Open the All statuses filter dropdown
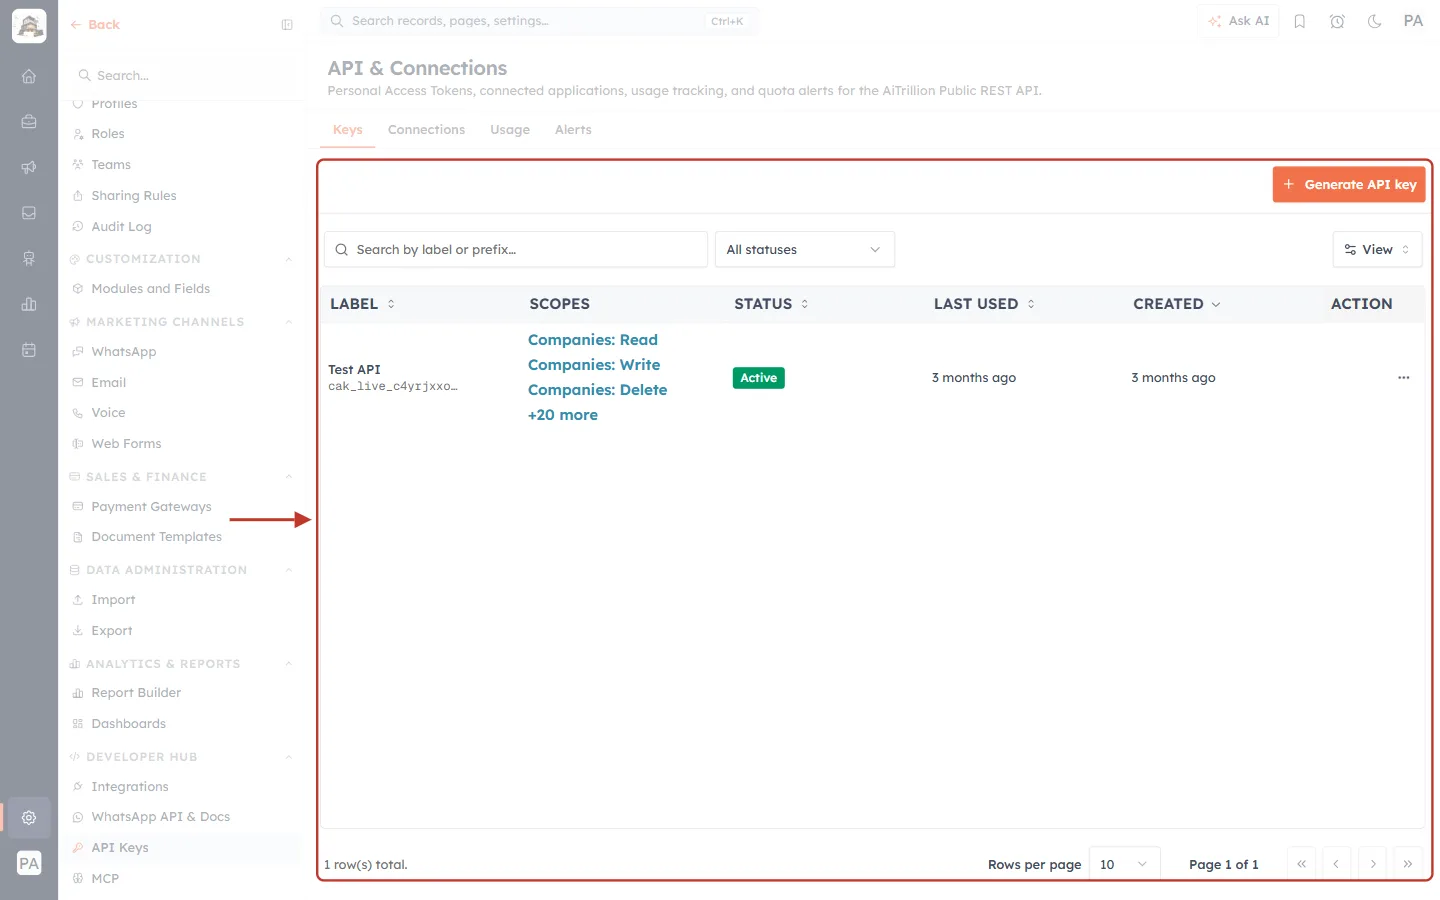This screenshot has height=900, width=1440. 804,250
